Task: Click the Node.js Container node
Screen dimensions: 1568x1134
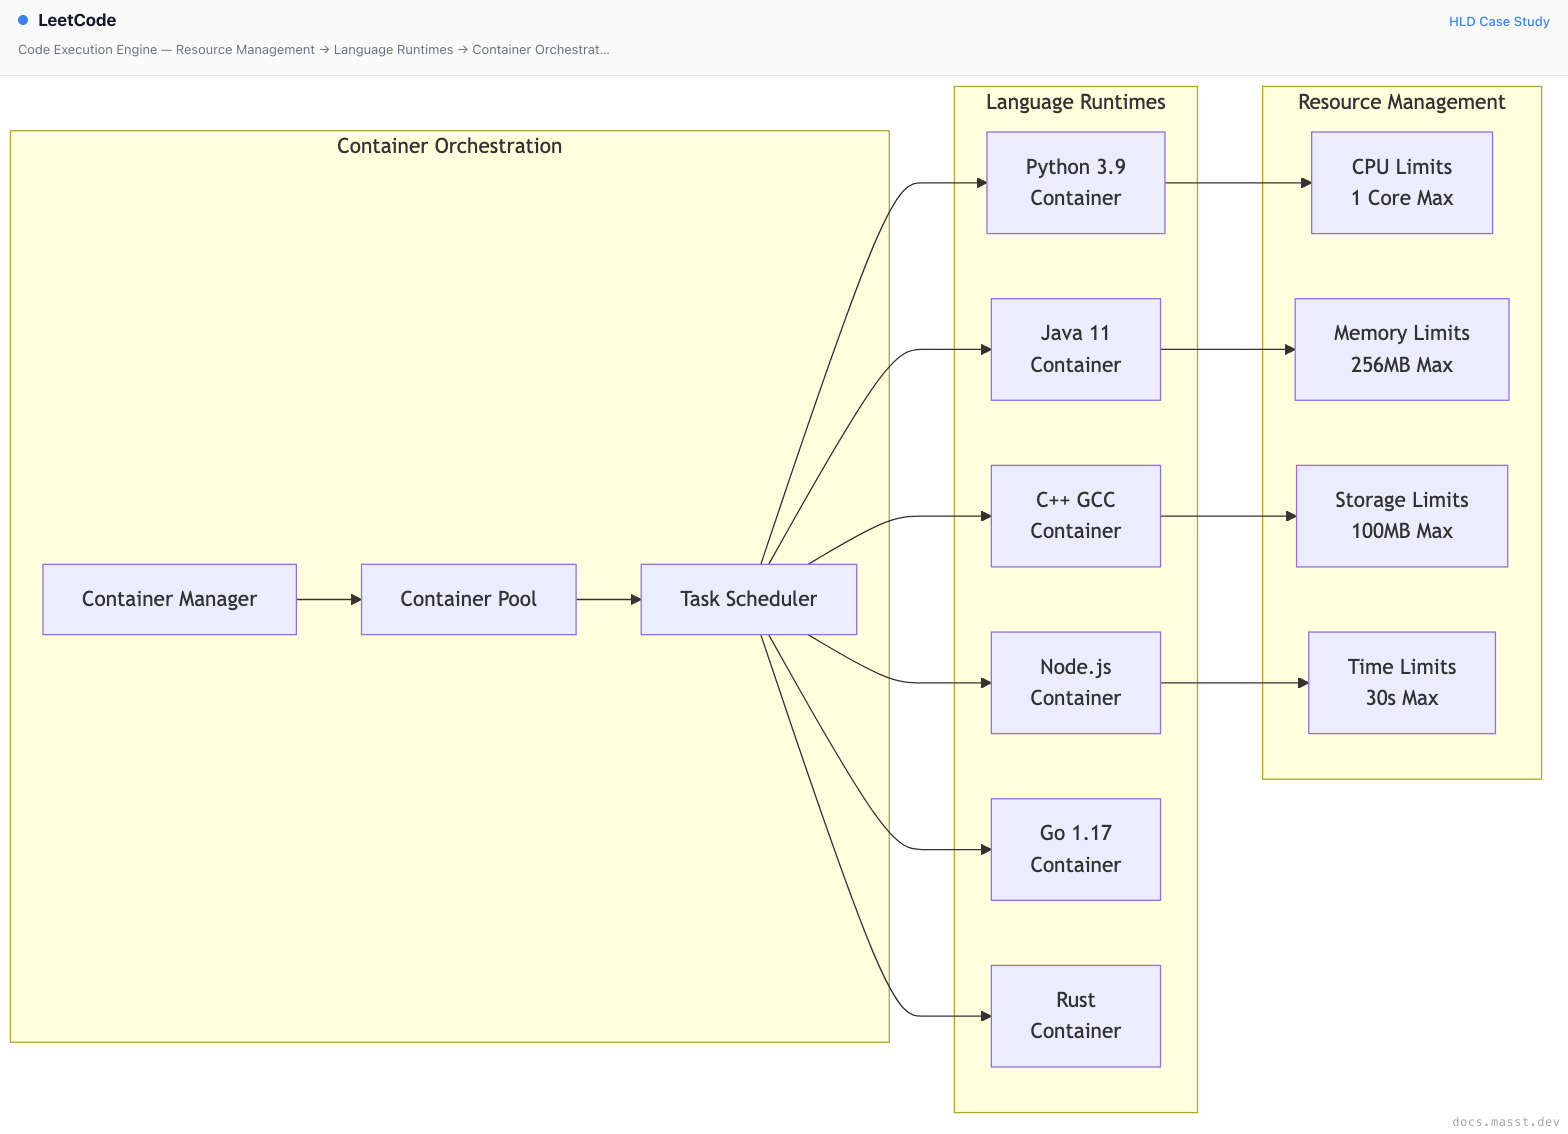Action: pos(1075,683)
